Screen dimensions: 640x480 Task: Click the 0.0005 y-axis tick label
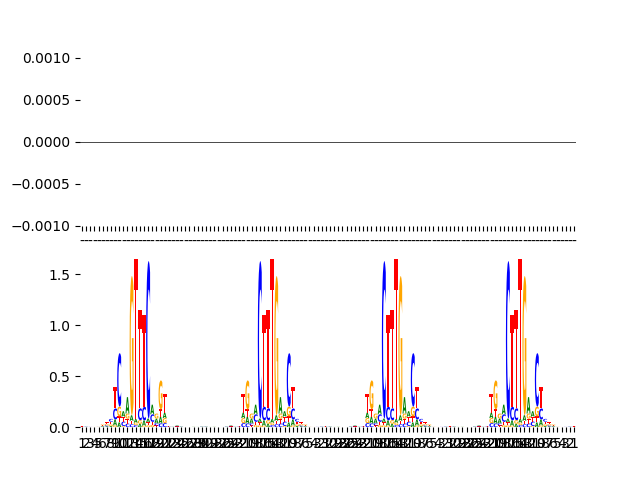pos(46,100)
